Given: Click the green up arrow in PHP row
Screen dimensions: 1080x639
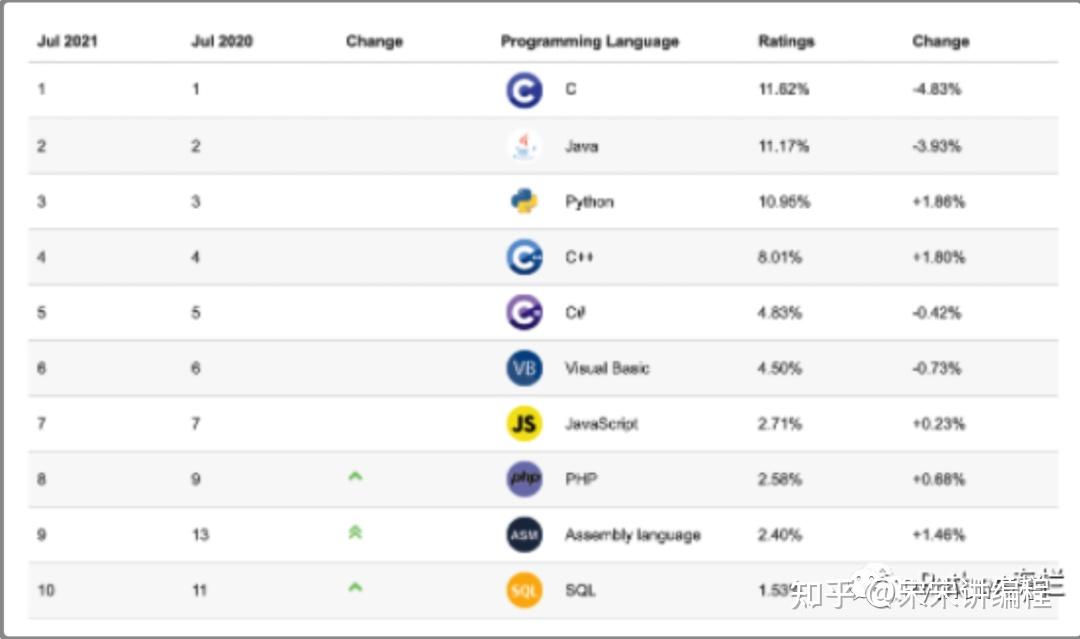Looking at the screenshot, I should (355, 476).
